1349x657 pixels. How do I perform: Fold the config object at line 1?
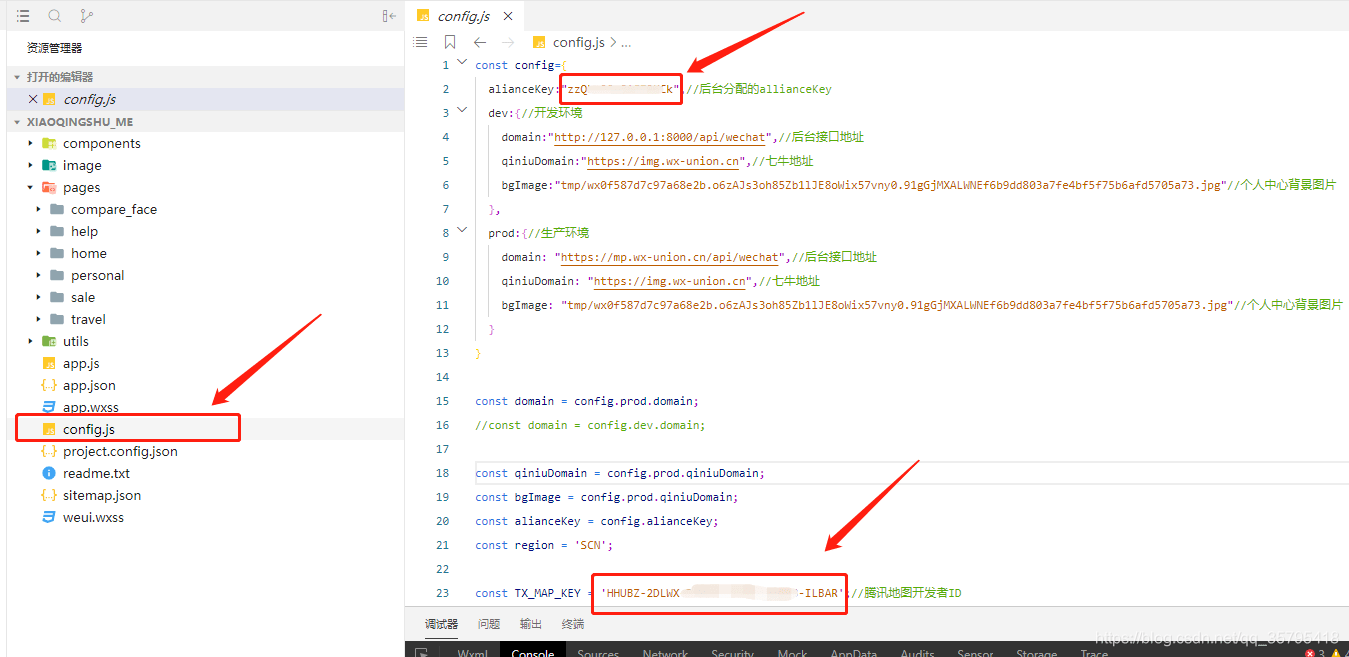click(461, 63)
